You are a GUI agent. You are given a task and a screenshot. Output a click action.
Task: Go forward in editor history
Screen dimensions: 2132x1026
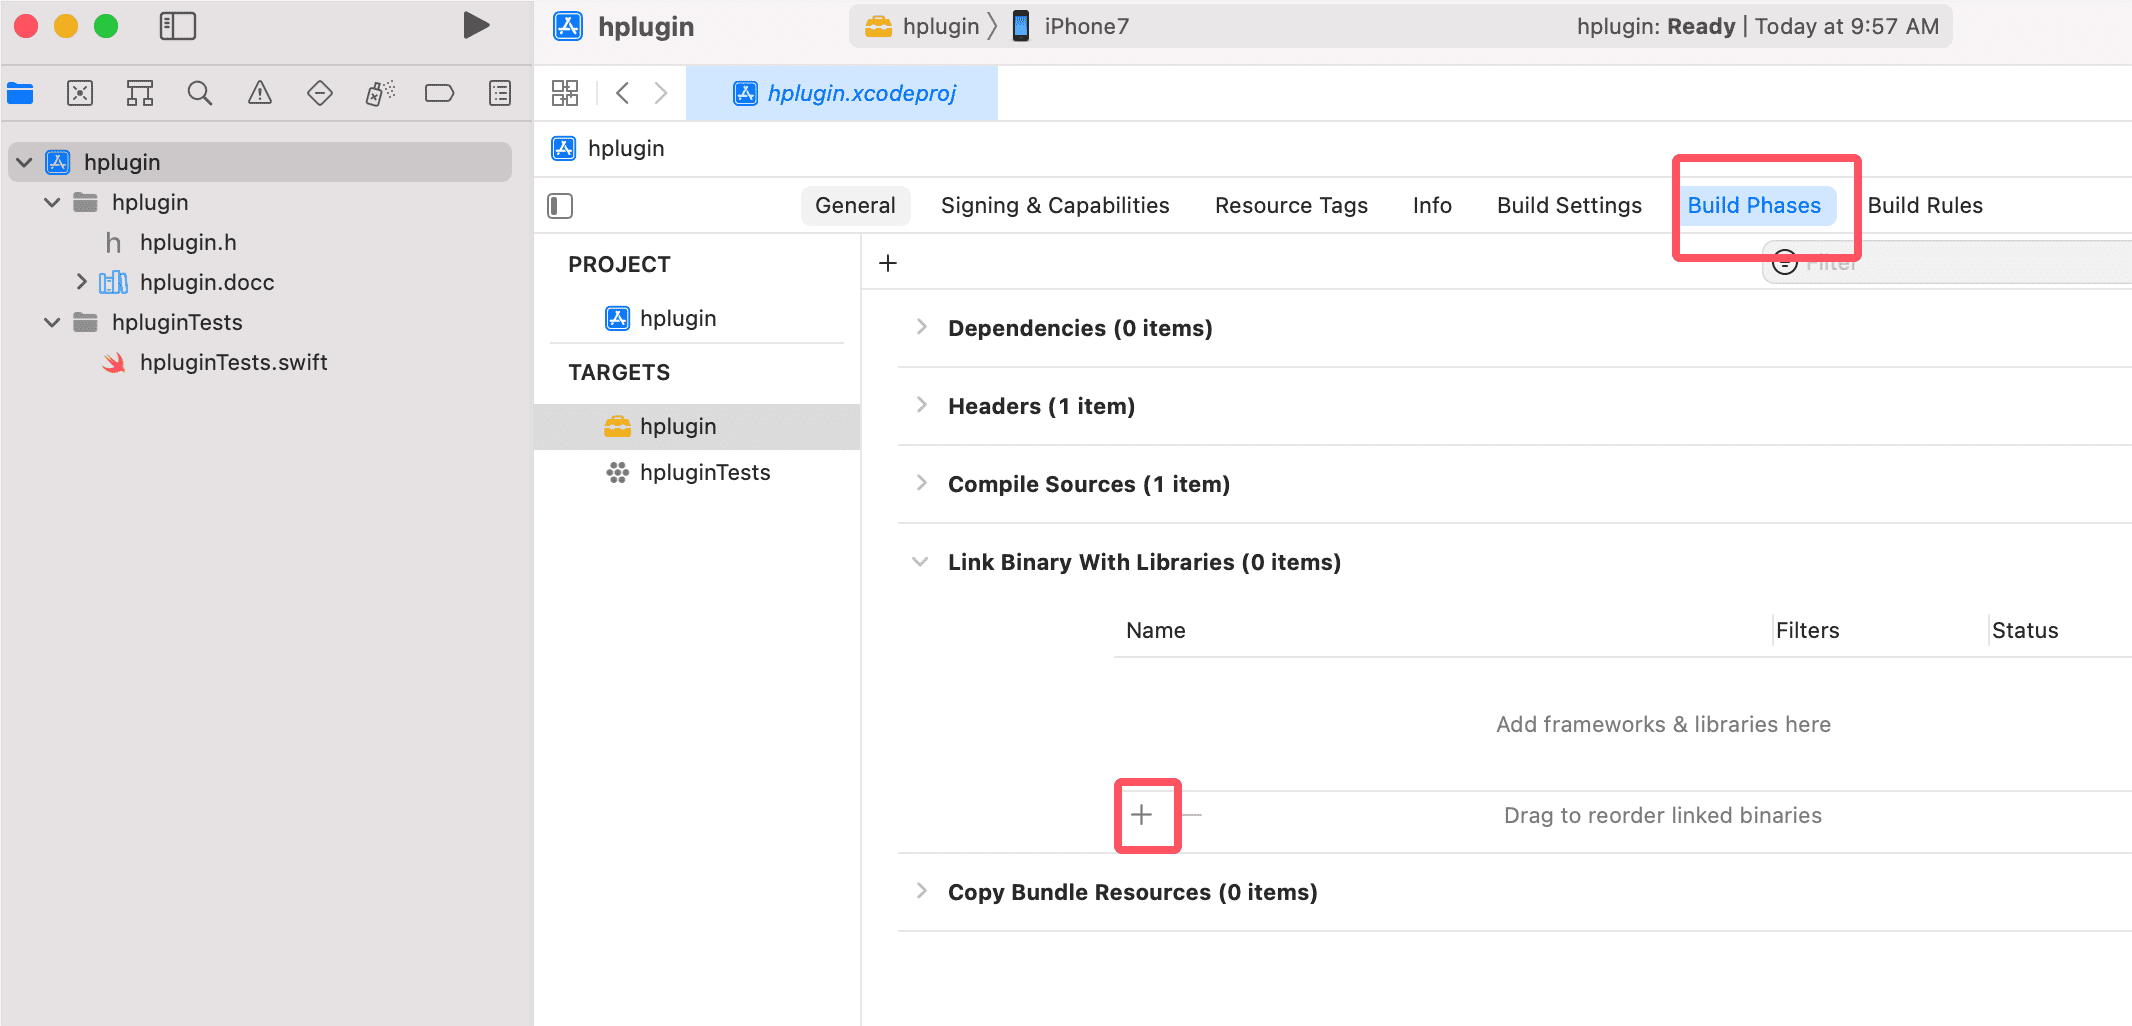point(660,93)
